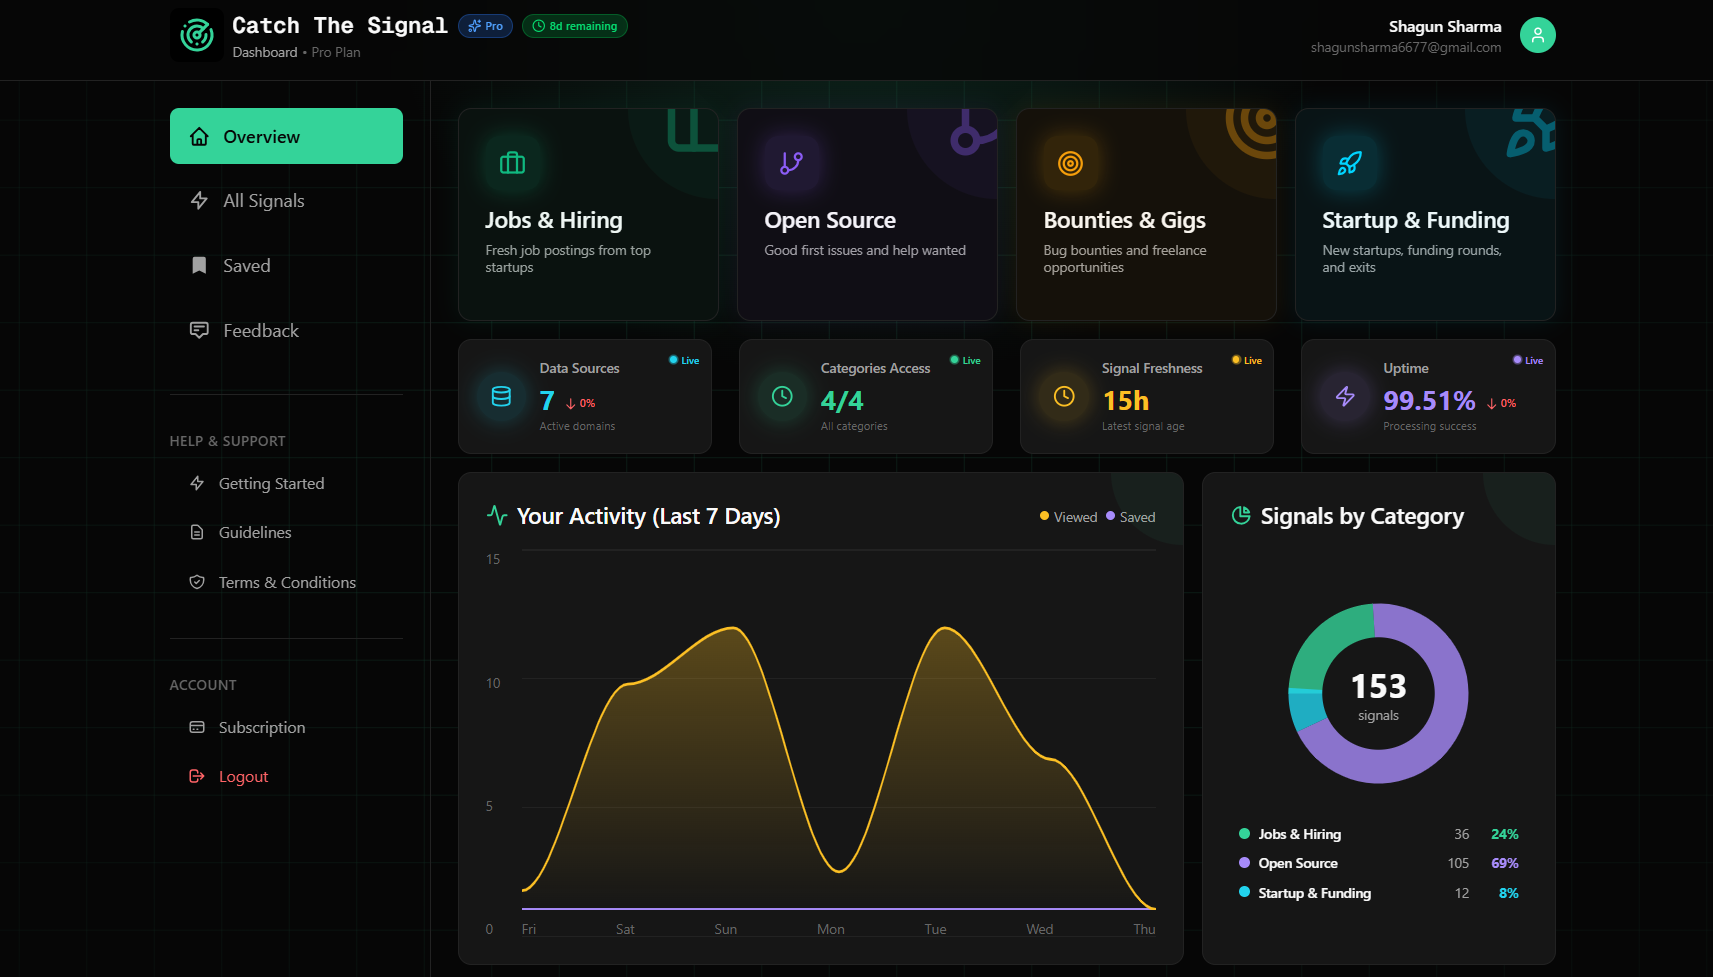Click the rocket icon on Startup & Funding card
1713x977 pixels.
1350,161
